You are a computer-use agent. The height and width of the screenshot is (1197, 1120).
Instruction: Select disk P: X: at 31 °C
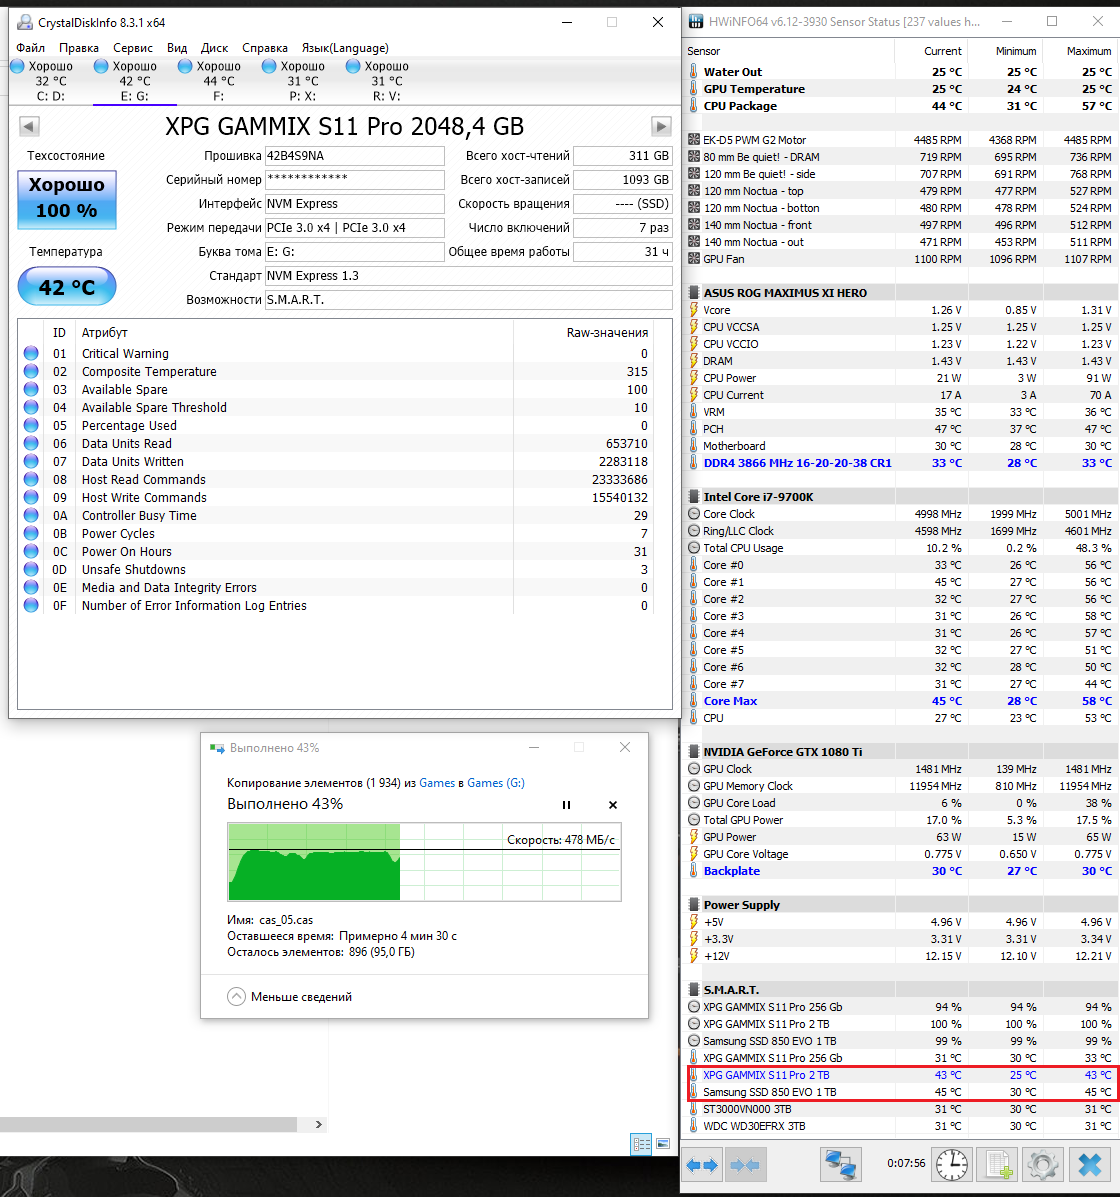pyautogui.click(x=302, y=81)
